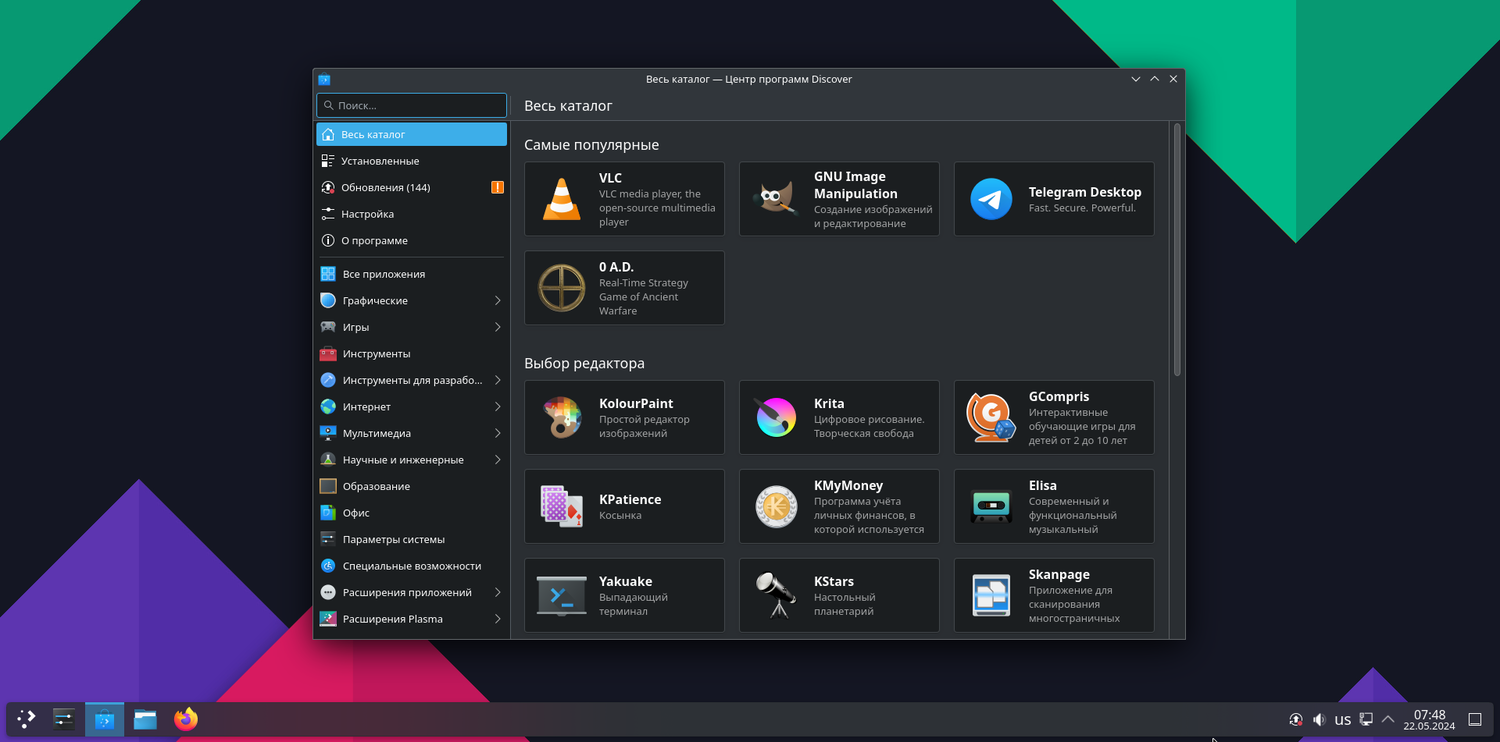Switch keyboard layout via US indicator
This screenshot has height=742, width=1500.
(x=1343, y=720)
